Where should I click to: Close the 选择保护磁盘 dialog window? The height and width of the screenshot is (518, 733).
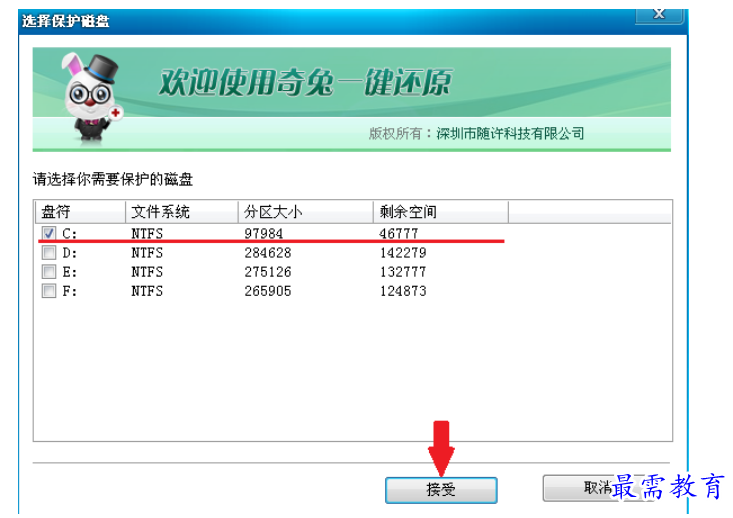pyautogui.click(x=659, y=14)
